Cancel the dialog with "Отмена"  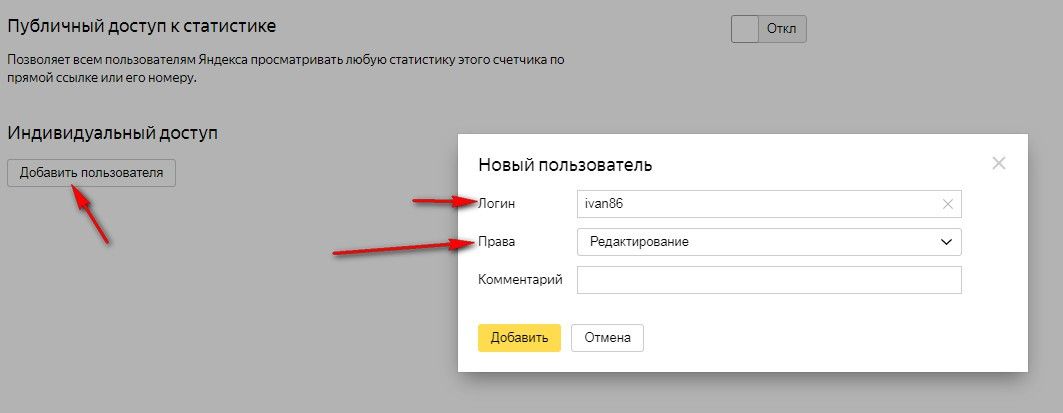tap(607, 338)
